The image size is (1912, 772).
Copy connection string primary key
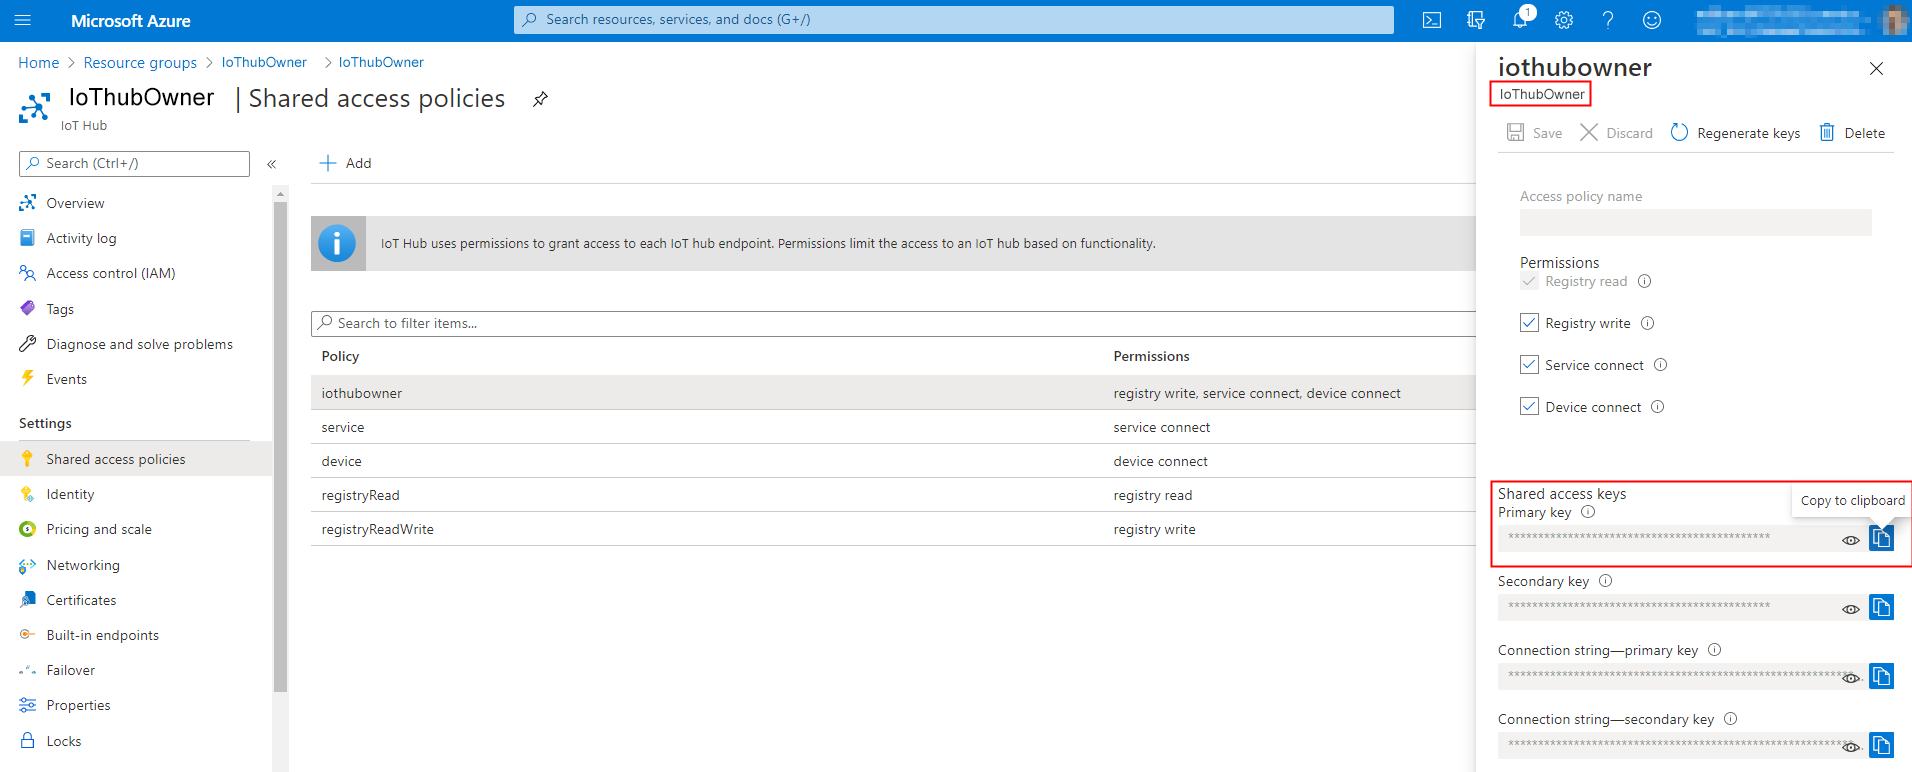(1881, 676)
